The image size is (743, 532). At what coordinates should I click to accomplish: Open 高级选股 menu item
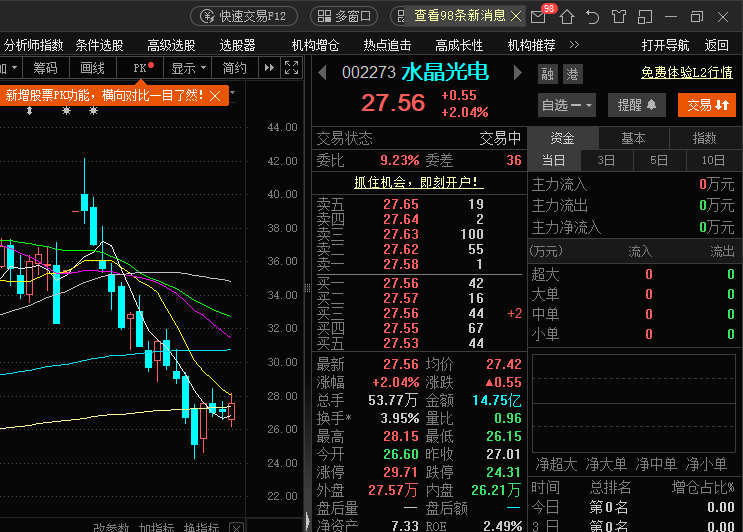coord(172,45)
